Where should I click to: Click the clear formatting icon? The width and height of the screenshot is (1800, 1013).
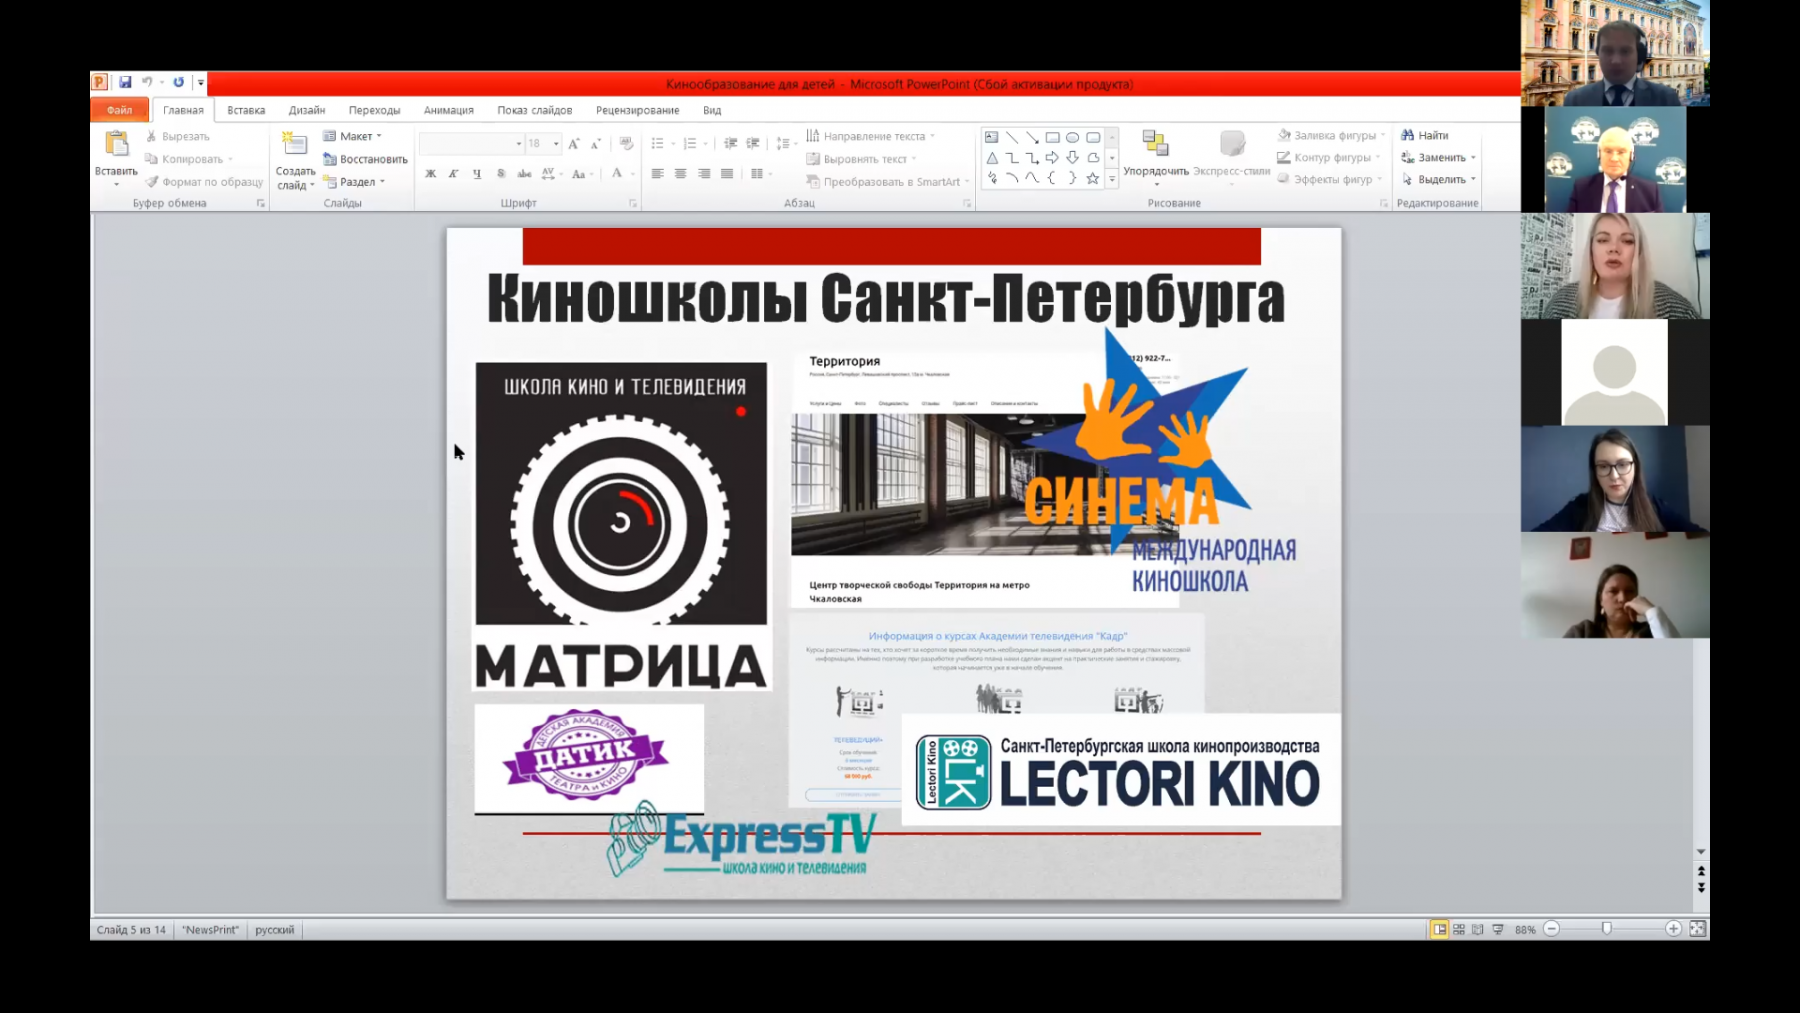627,144
